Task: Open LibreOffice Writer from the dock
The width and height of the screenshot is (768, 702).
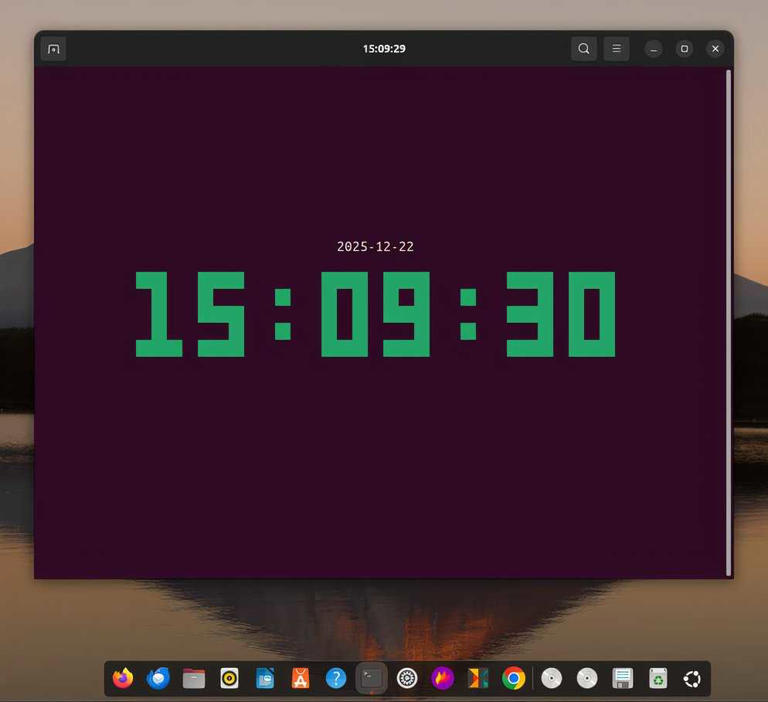Action: 265,678
